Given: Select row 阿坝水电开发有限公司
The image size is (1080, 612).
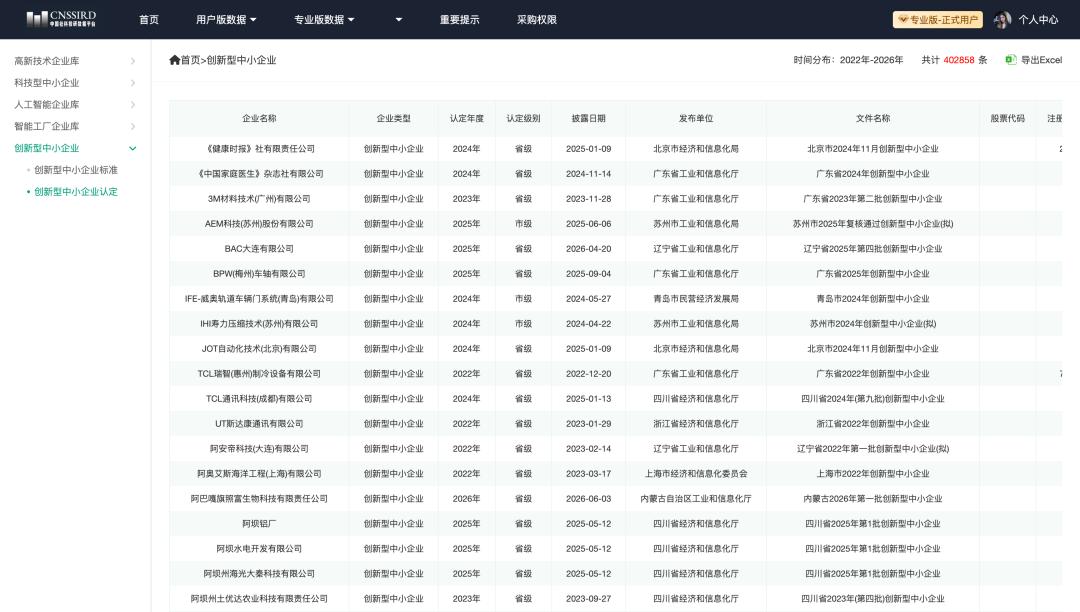Looking at the screenshot, I should [x=615, y=549].
